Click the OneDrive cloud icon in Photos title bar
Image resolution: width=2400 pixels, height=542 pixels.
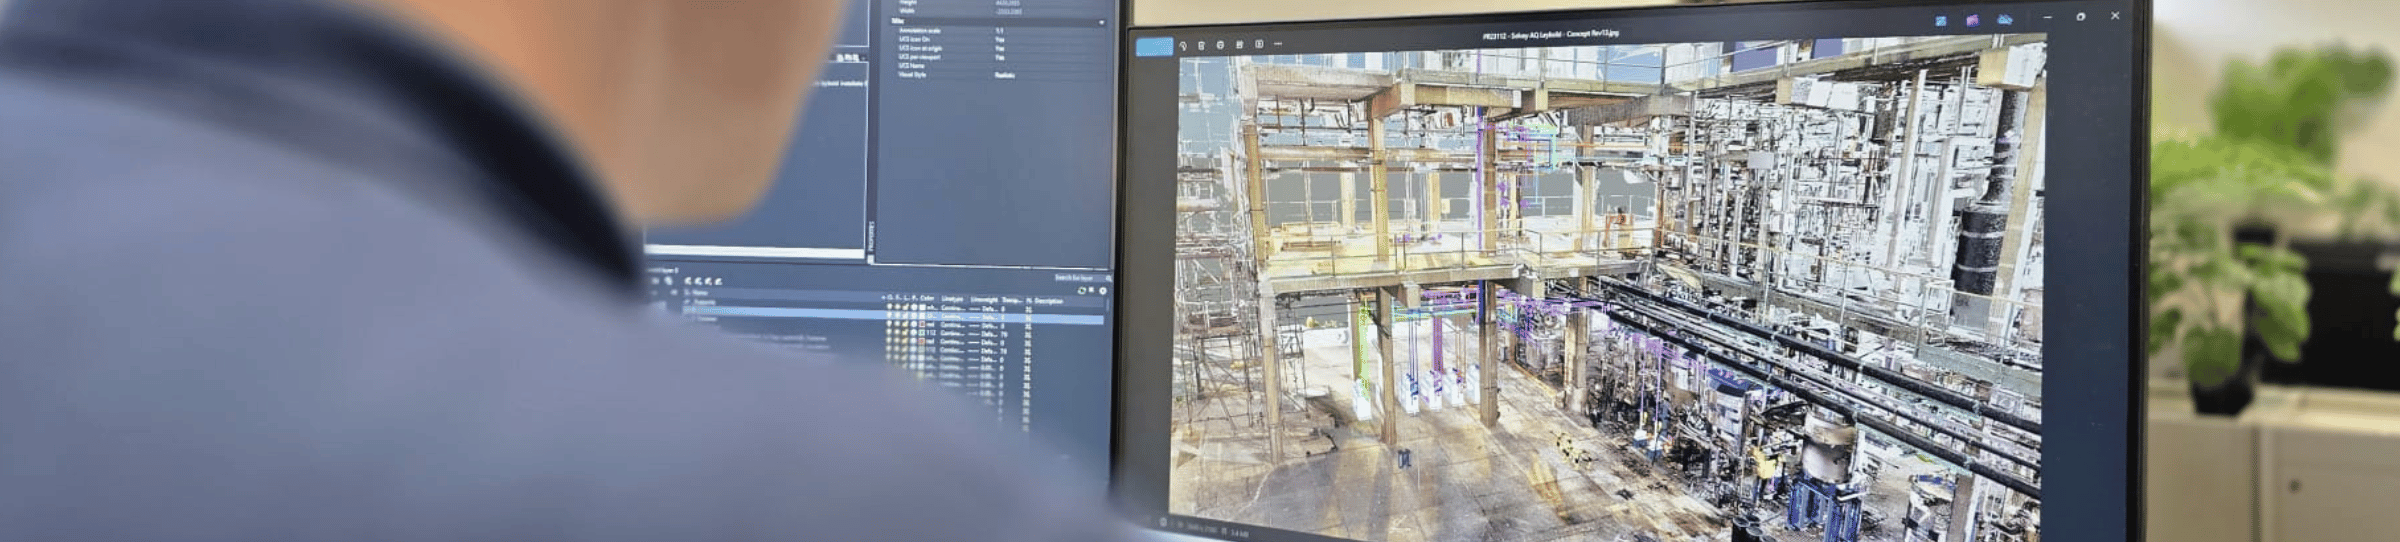click(x=2005, y=19)
